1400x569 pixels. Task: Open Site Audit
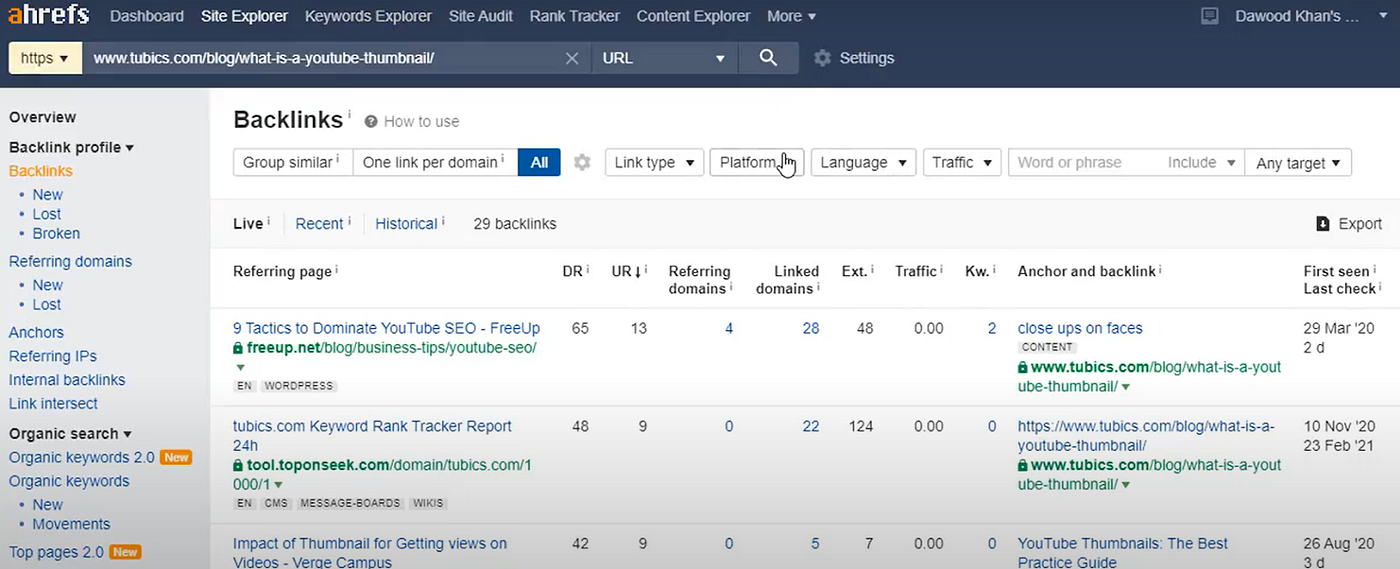[x=481, y=16]
